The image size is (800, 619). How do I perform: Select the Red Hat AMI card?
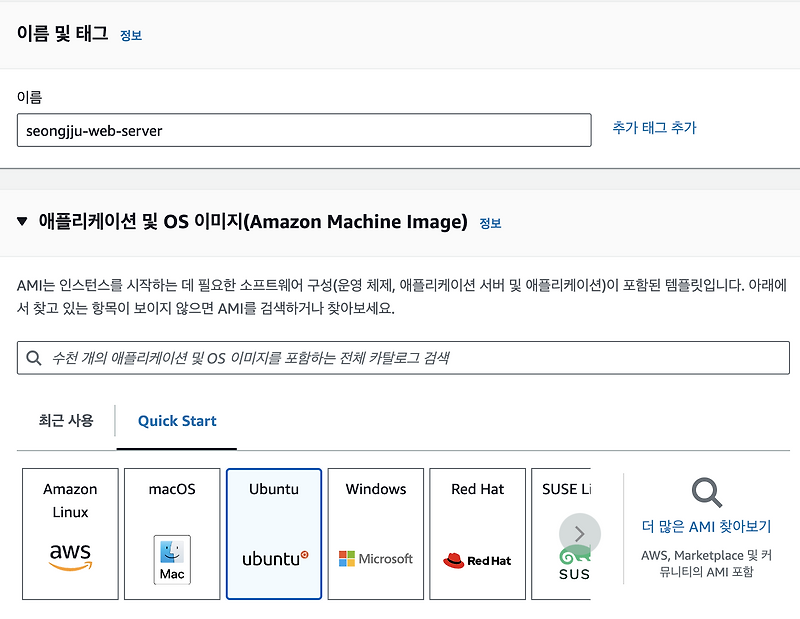coord(477,533)
